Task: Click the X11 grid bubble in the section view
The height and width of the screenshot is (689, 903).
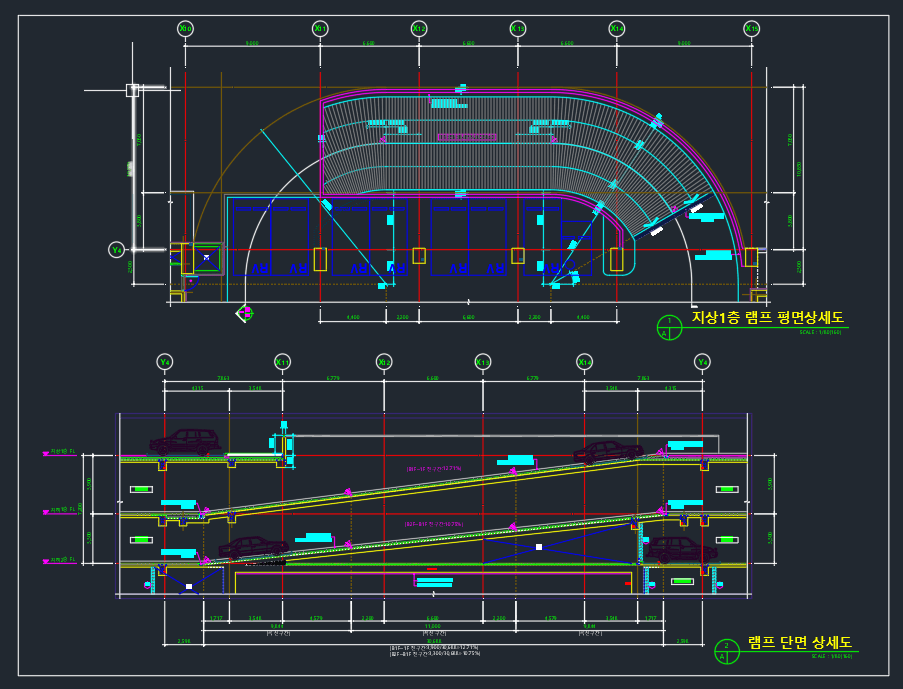Action: click(282, 362)
